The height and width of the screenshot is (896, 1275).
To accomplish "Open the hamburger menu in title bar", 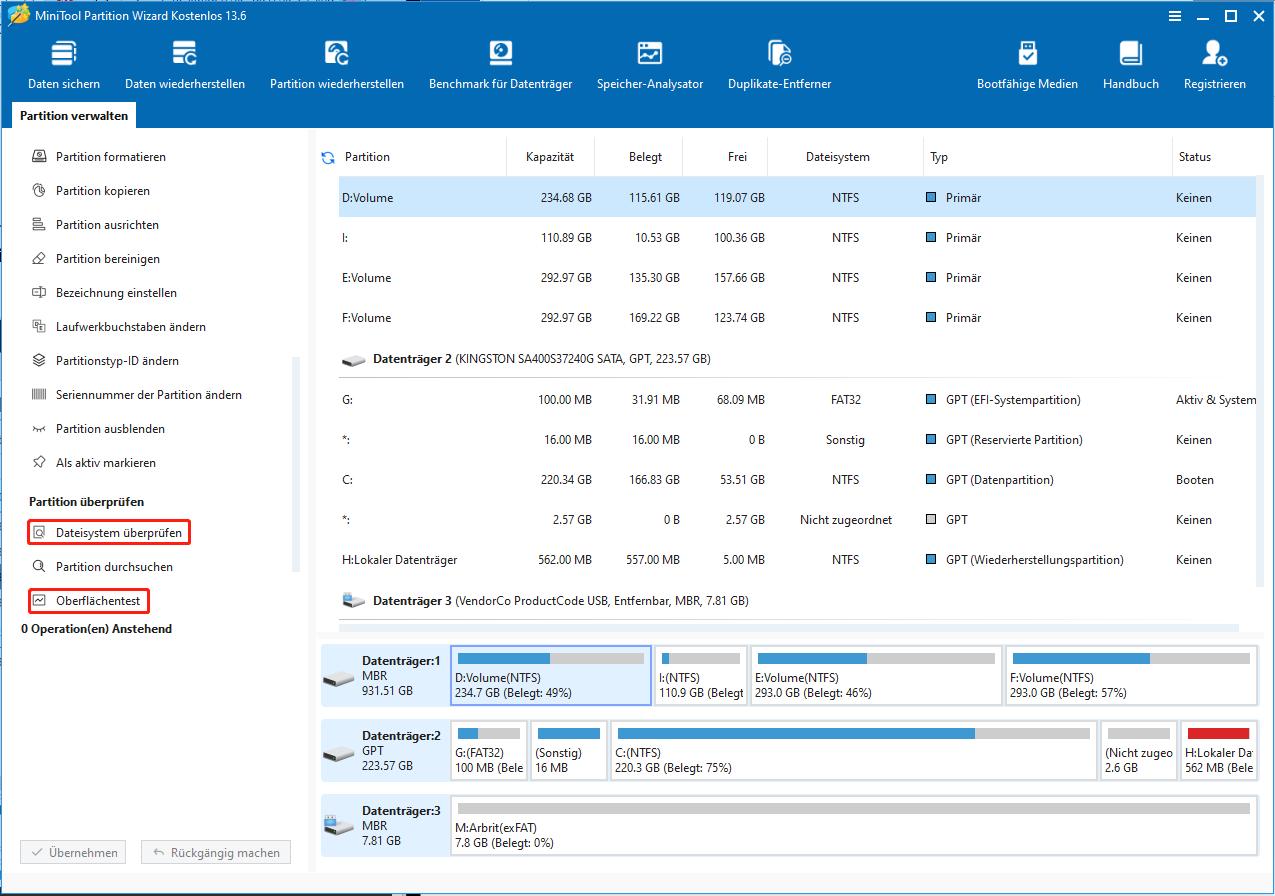I will tap(1174, 16).
